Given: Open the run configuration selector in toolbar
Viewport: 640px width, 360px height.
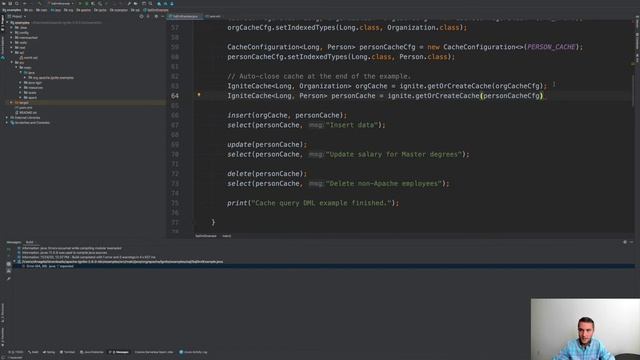Looking at the screenshot, I should click(x=61, y=4).
